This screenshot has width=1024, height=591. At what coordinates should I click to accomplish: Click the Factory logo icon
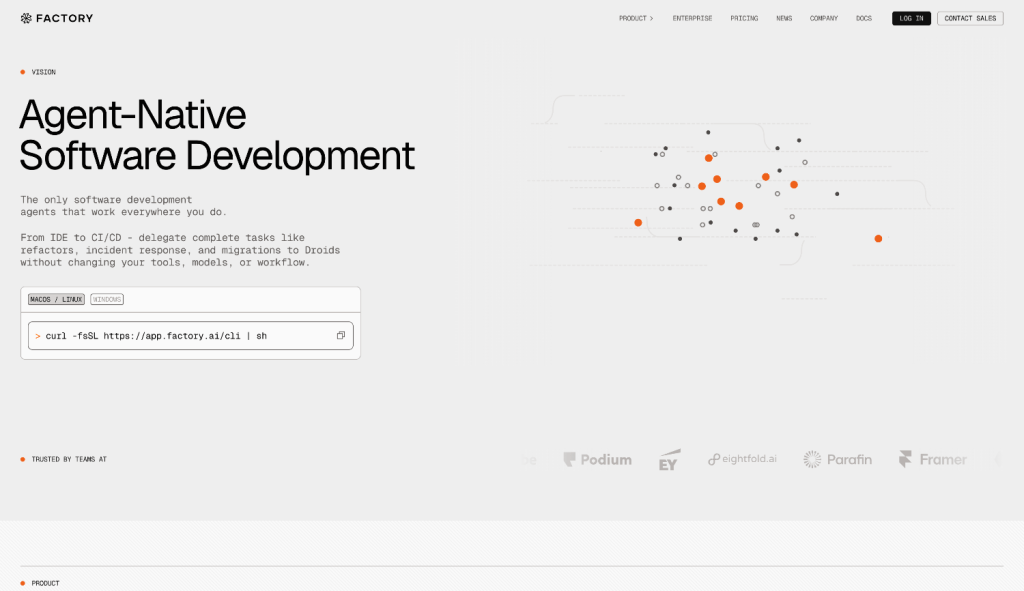click(26, 18)
